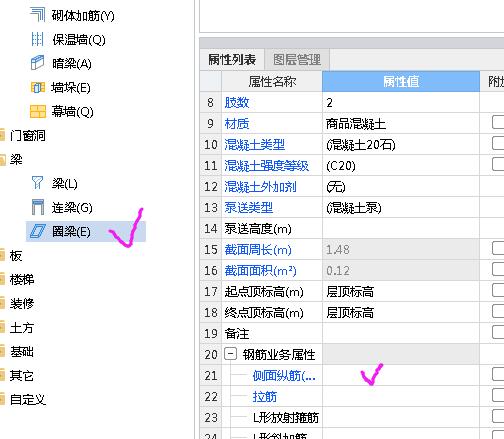Select the 幕墙(Q) icon
This screenshot has width=504, height=439.
pyautogui.click(x=38, y=111)
